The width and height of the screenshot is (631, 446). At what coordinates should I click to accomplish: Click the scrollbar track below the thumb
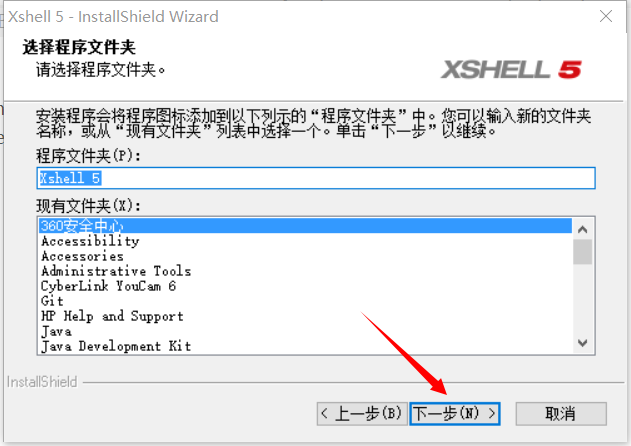[x=582, y=299]
